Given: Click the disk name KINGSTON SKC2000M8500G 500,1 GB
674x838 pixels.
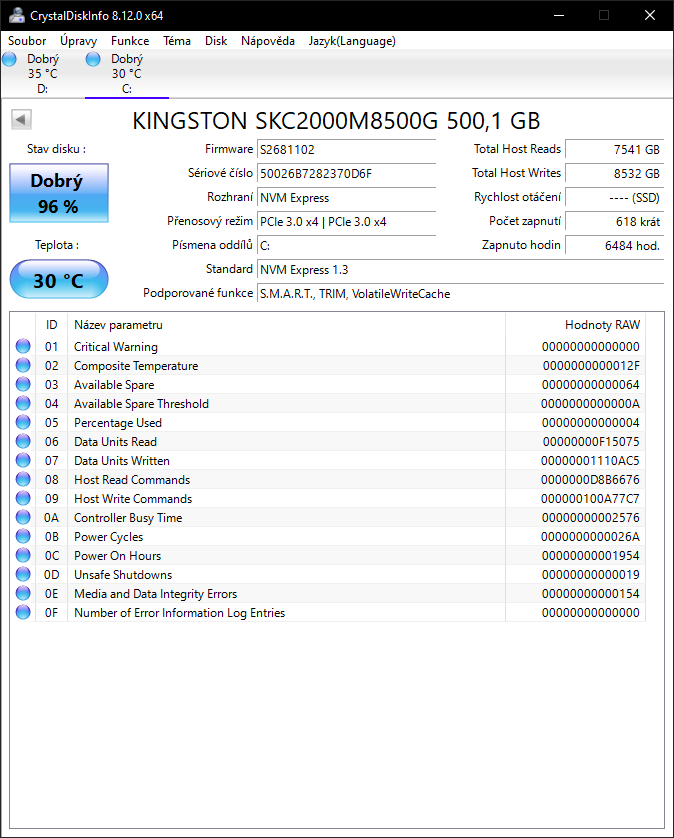Looking at the screenshot, I should pyautogui.click(x=336, y=121).
